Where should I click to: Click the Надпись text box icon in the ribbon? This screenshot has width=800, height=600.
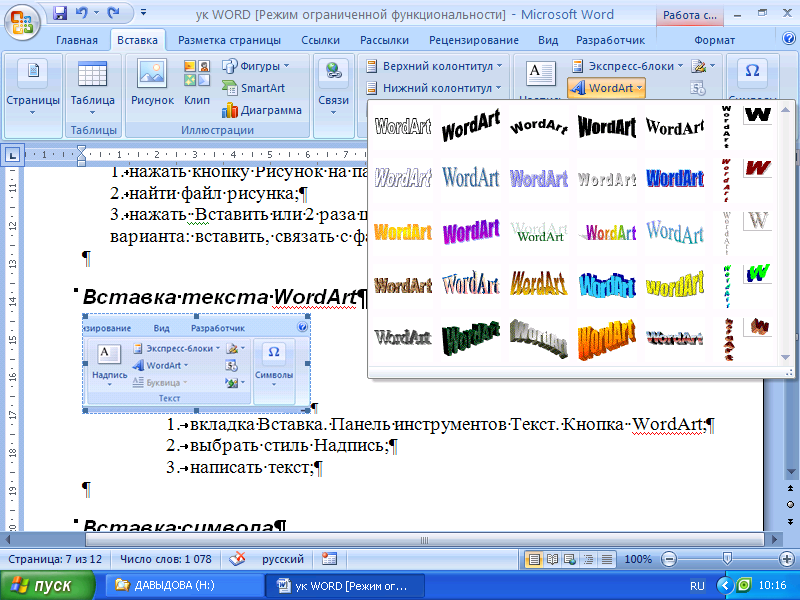[x=540, y=74]
